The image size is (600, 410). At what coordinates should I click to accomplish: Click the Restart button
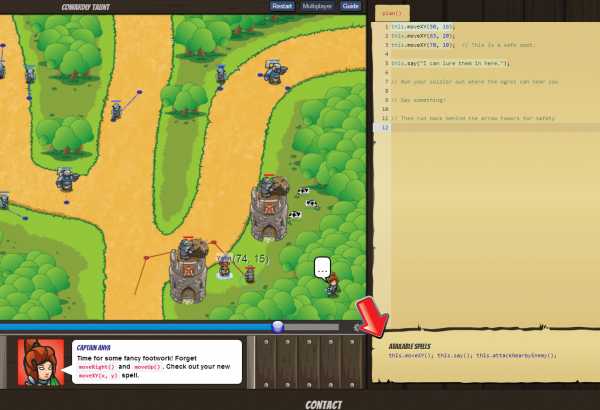coord(282,6)
